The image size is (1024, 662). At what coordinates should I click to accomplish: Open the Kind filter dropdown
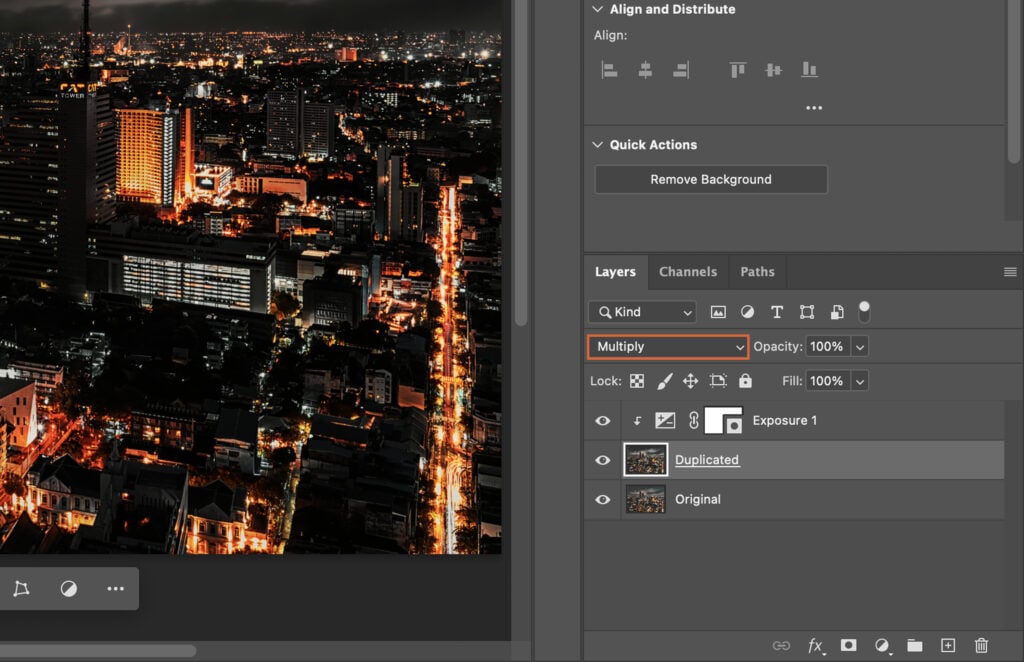click(641, 312)
